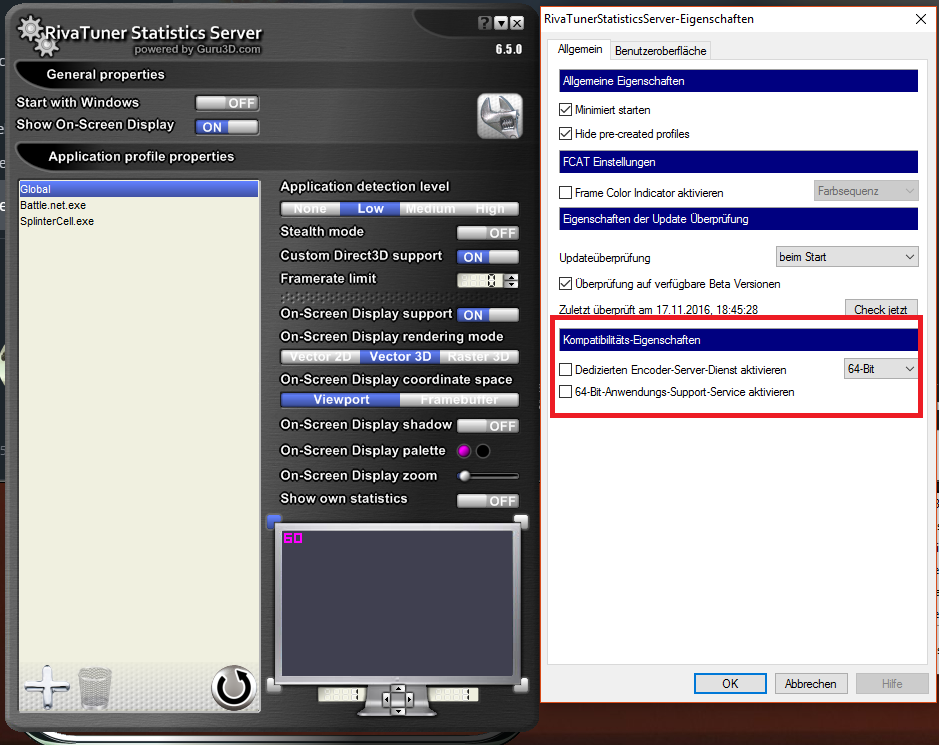Check 64-Bit-Anwendungs-Support-Service aktivieren
Viewport: 939px width, 745px height.
tap(565, 392)
